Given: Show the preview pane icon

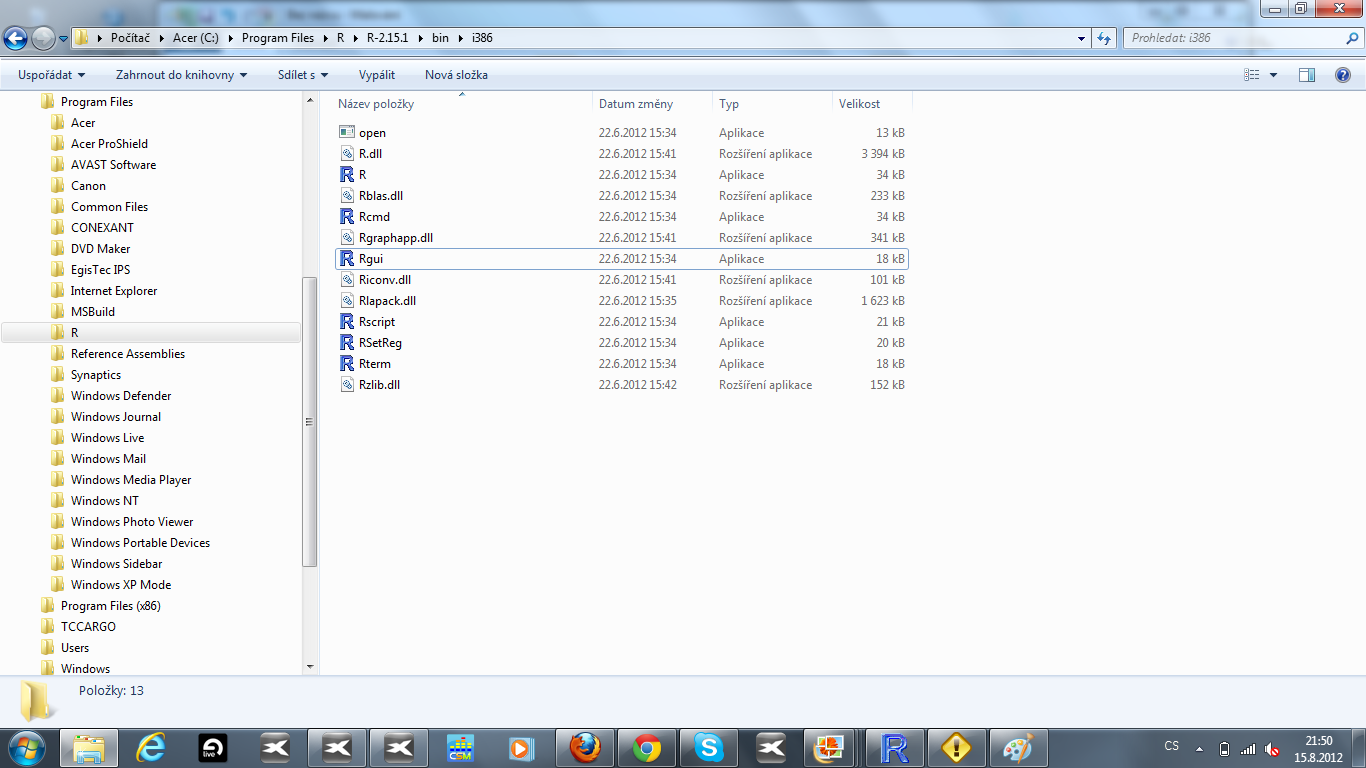Looking at the screenshot, I should (1306, 75).
